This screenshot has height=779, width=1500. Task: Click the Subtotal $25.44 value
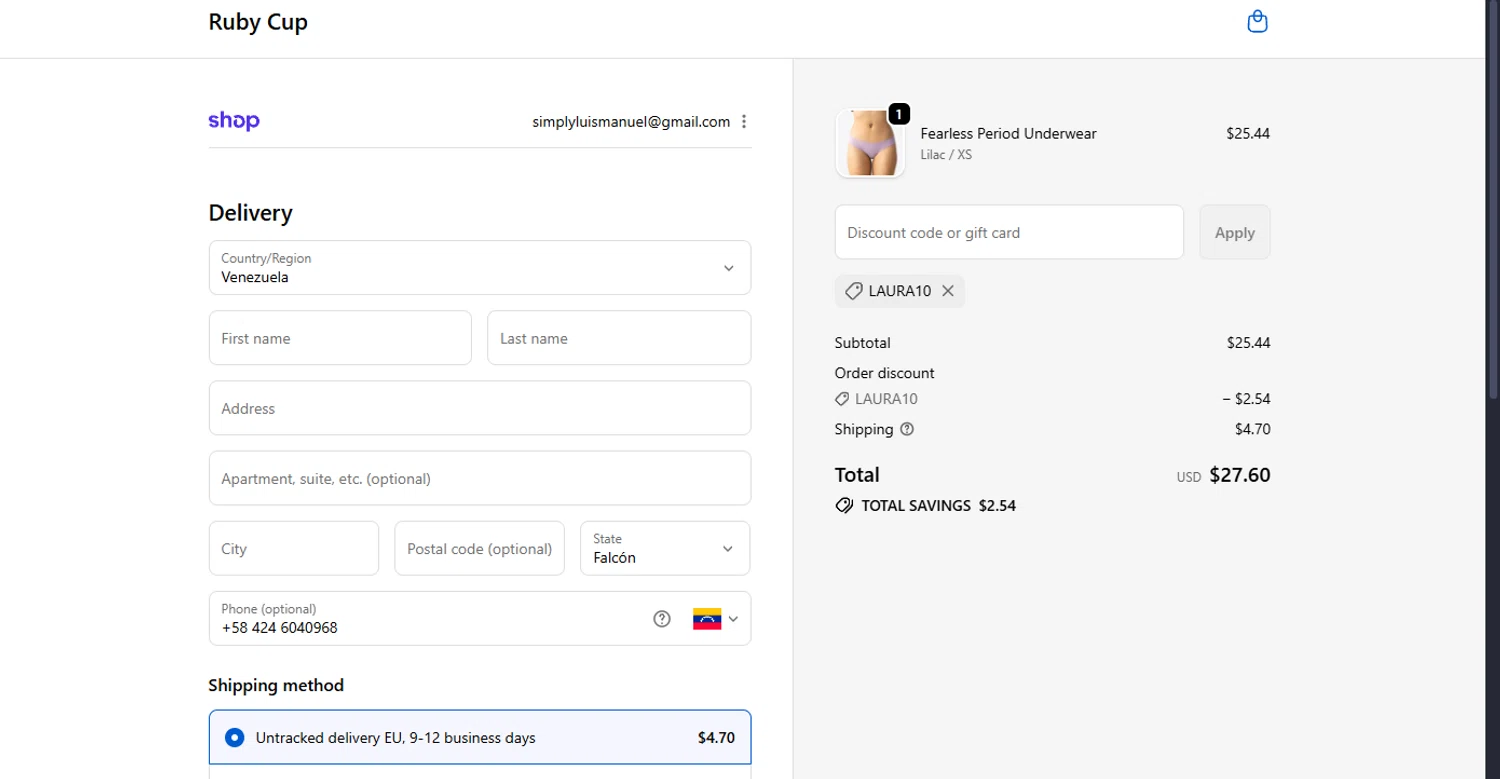tap(1249, 343)
